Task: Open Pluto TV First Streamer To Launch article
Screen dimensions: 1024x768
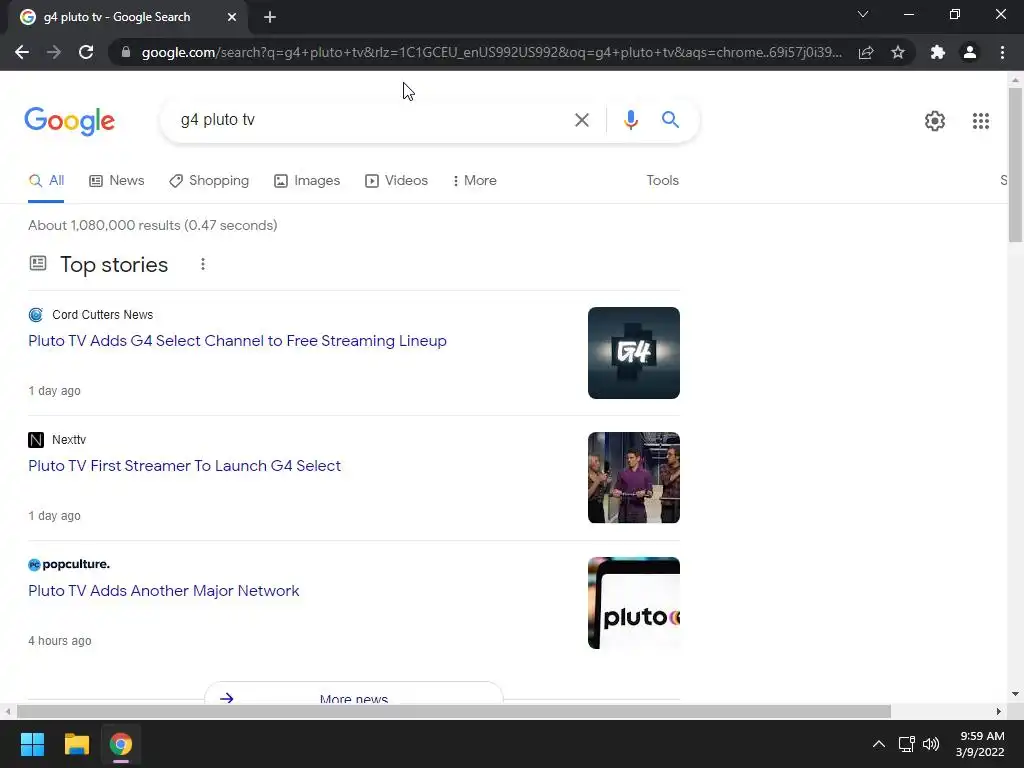Action: coord(184,466)
